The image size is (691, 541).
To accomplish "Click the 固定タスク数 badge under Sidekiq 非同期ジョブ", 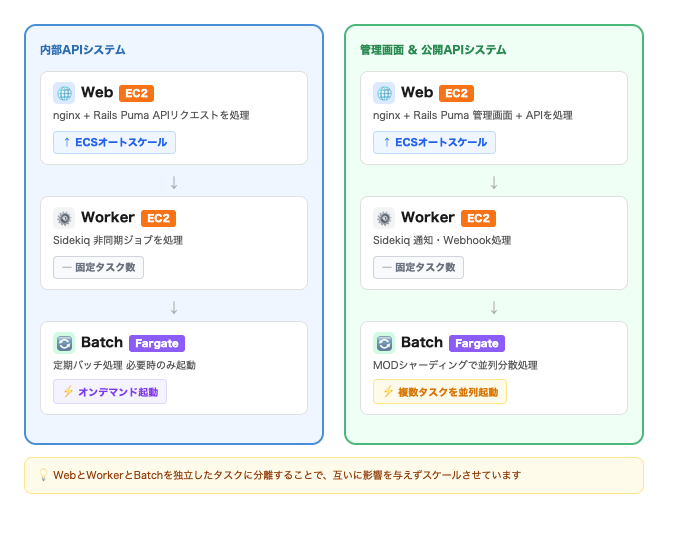I will [x=98, y=267].
